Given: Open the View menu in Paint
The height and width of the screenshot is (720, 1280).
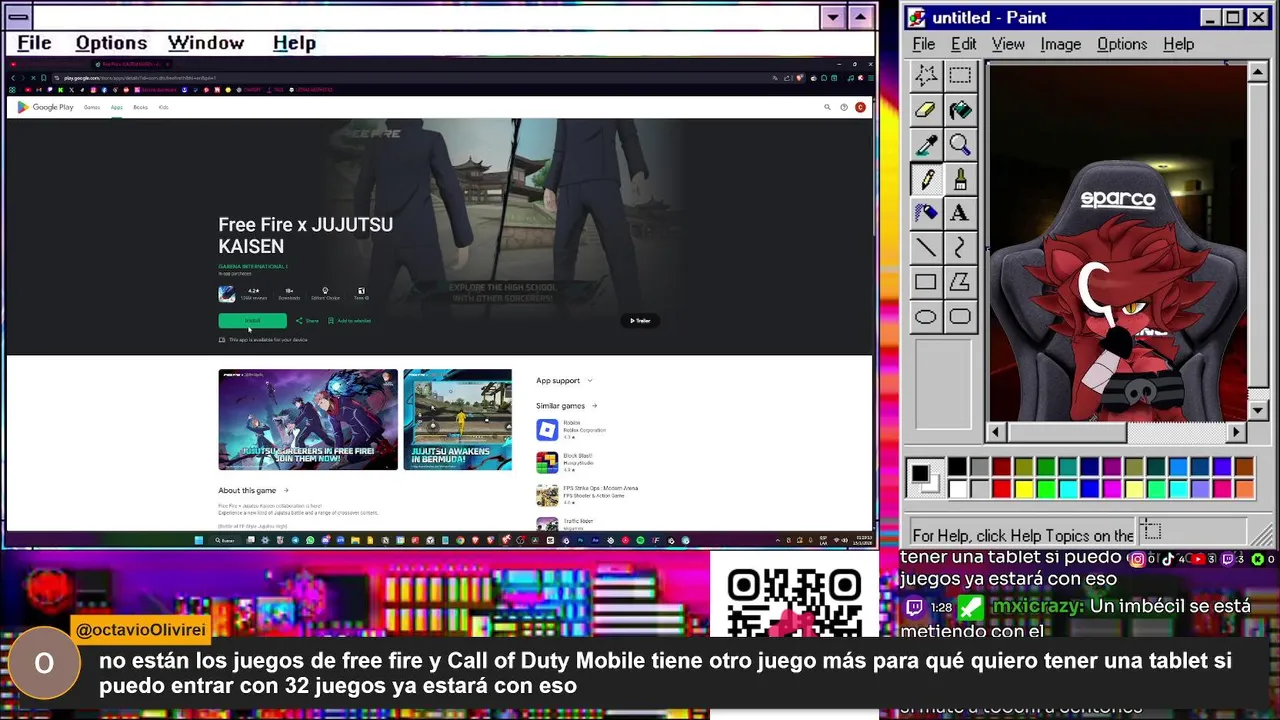Looking at the screenshot, I should coord(1008,44).
